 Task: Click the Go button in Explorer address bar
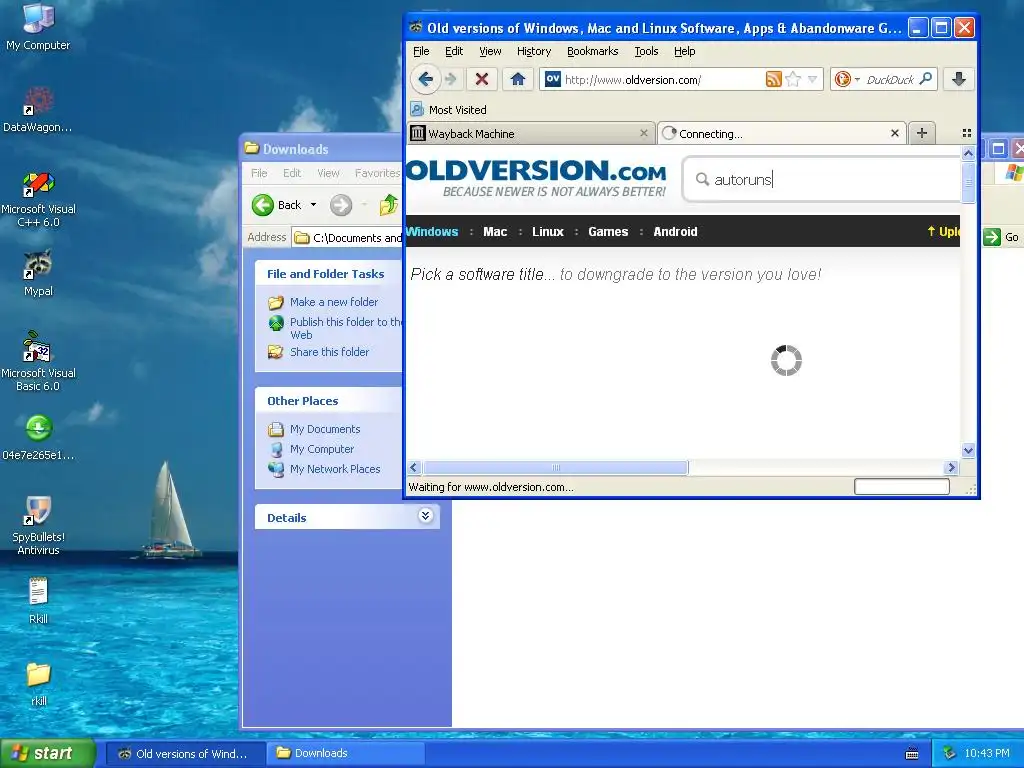point(1001,237)
